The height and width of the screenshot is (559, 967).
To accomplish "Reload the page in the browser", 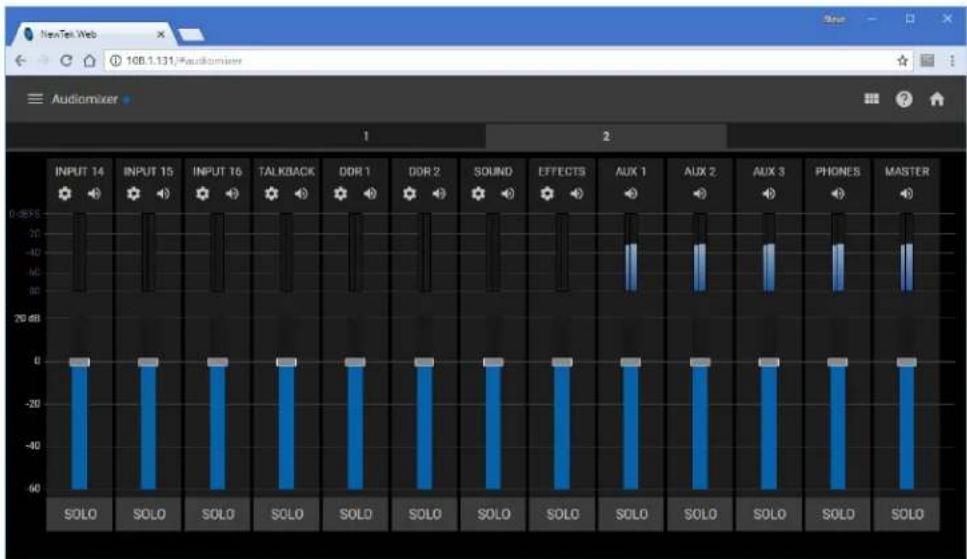I will pyautogui.click(x=66, y=60).
